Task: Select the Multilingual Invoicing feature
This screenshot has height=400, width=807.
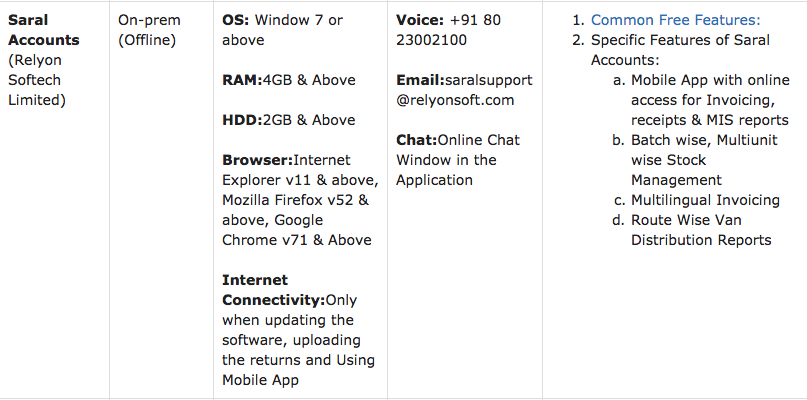Action: [706, 200]
